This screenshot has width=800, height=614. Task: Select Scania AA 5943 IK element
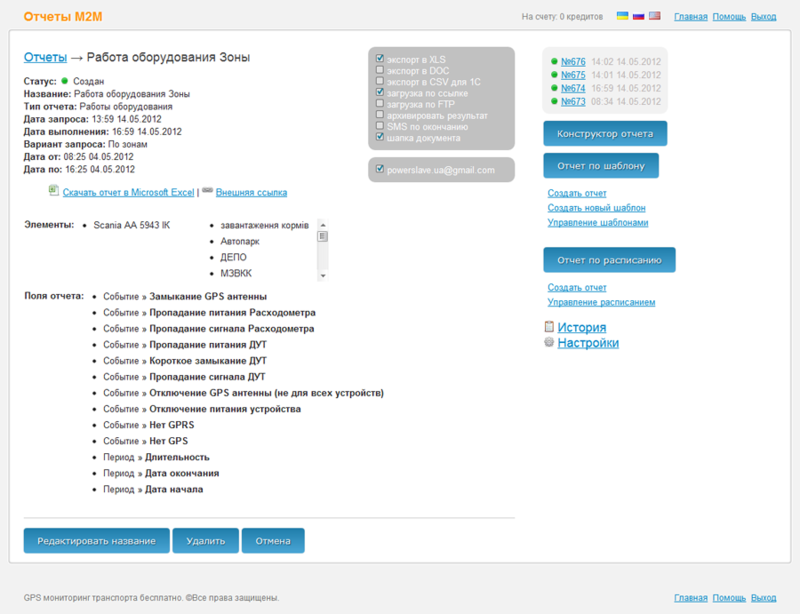pos(132,225)
